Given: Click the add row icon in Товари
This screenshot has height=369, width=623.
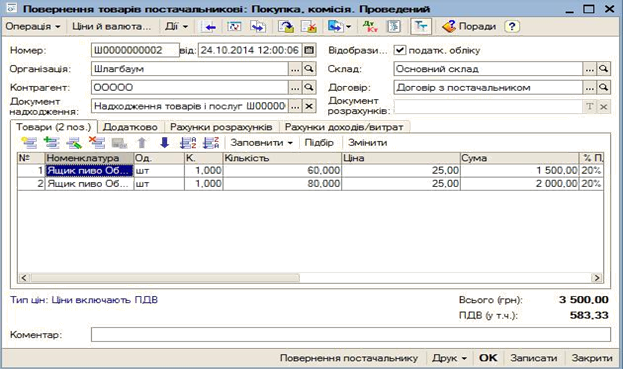Looking at the screenshot, I should 29,142.
